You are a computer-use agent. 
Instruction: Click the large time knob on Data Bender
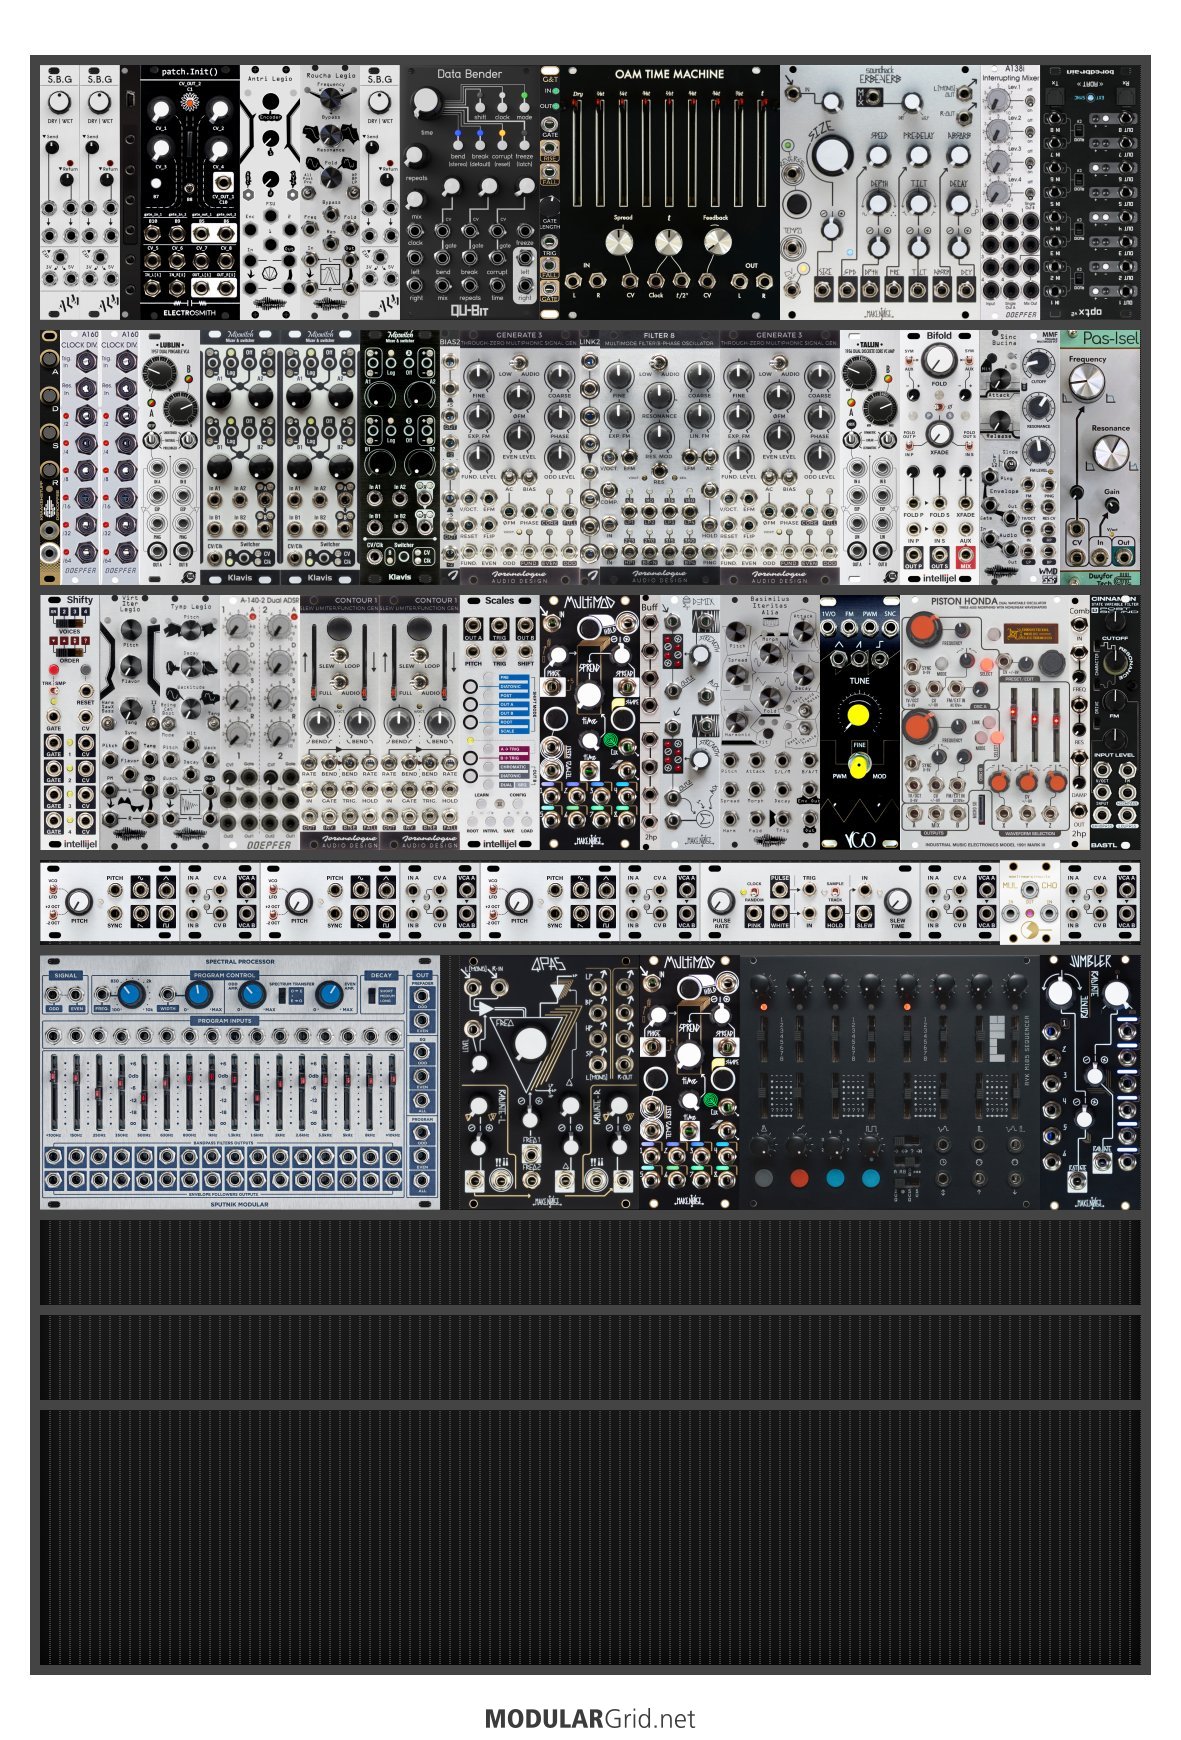(x=425, y=101)
